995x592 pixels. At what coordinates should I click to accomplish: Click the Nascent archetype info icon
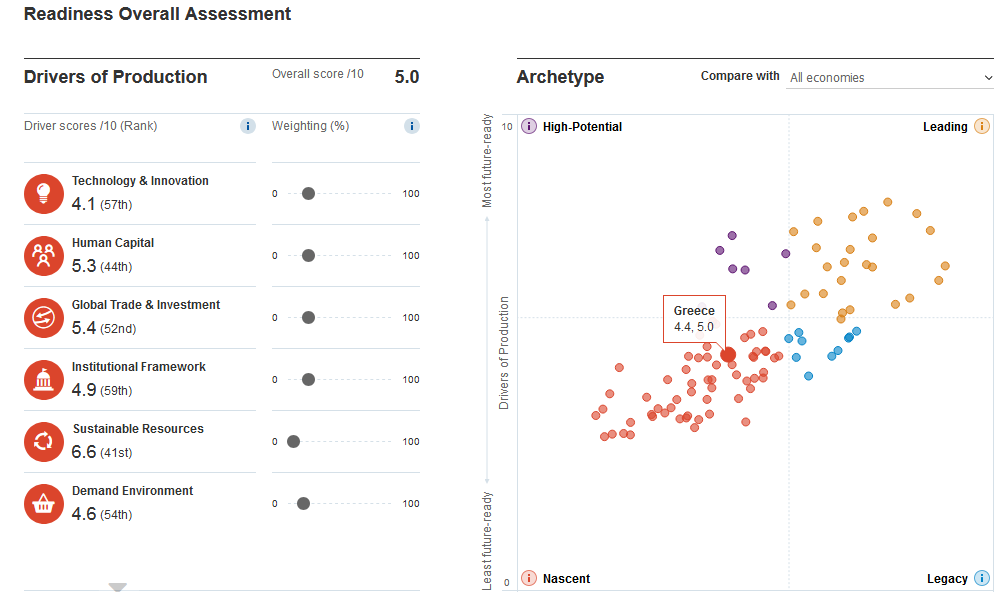point(529,578)
